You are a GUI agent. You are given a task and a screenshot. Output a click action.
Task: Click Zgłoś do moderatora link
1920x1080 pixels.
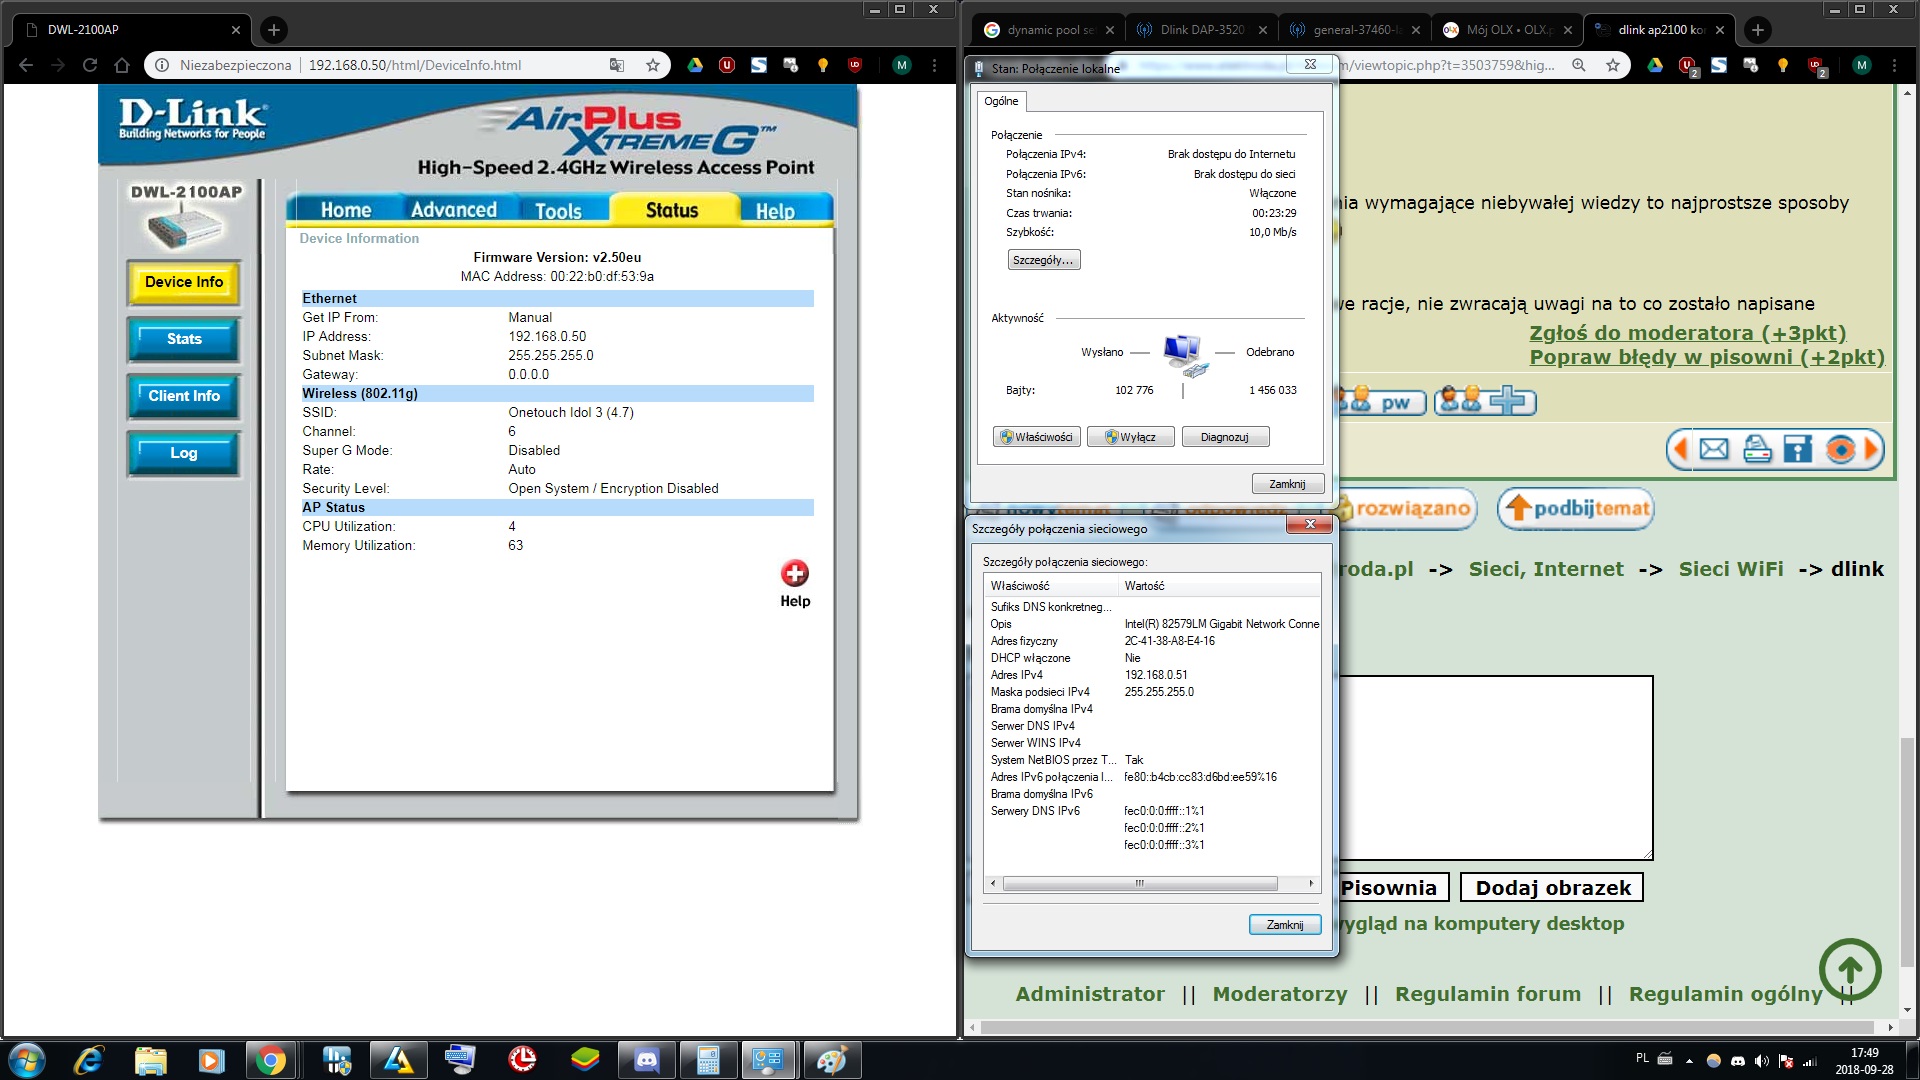[1687, 333]
